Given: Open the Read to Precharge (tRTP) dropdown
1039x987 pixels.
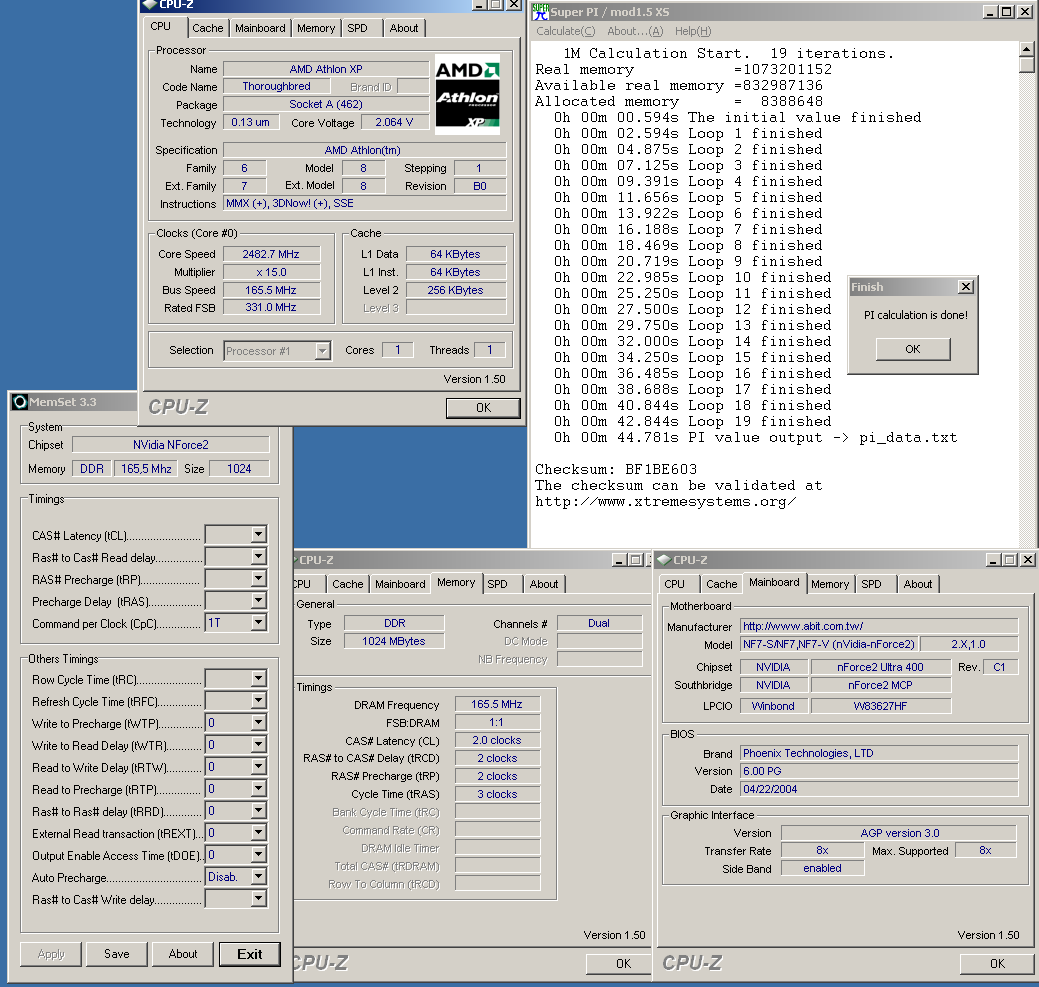Looking at the screenshot, I should coord(259,788).
